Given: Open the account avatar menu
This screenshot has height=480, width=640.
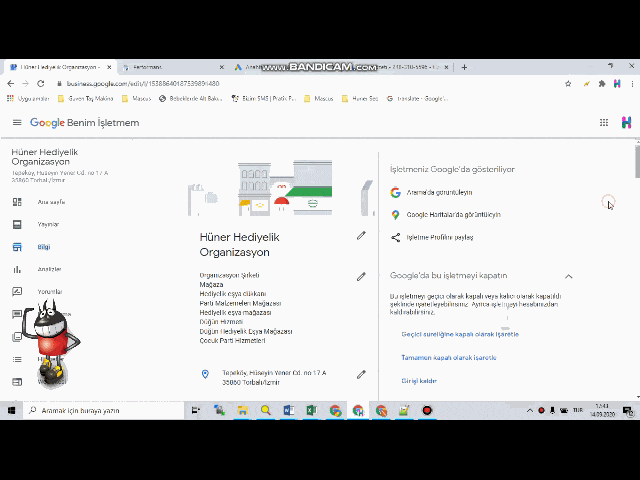Looking at the screenshot, I should [x=626, y=122].
